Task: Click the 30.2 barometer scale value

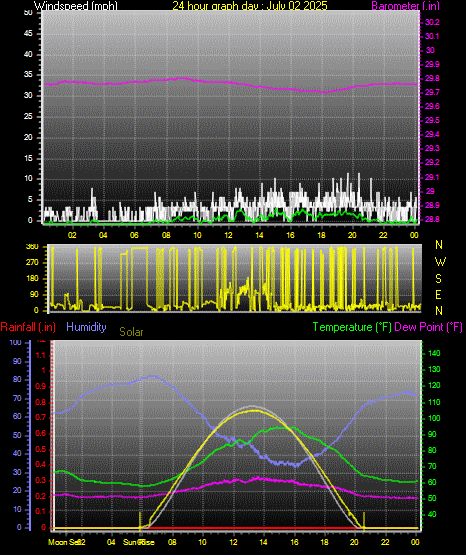Action: coord(432,22)
